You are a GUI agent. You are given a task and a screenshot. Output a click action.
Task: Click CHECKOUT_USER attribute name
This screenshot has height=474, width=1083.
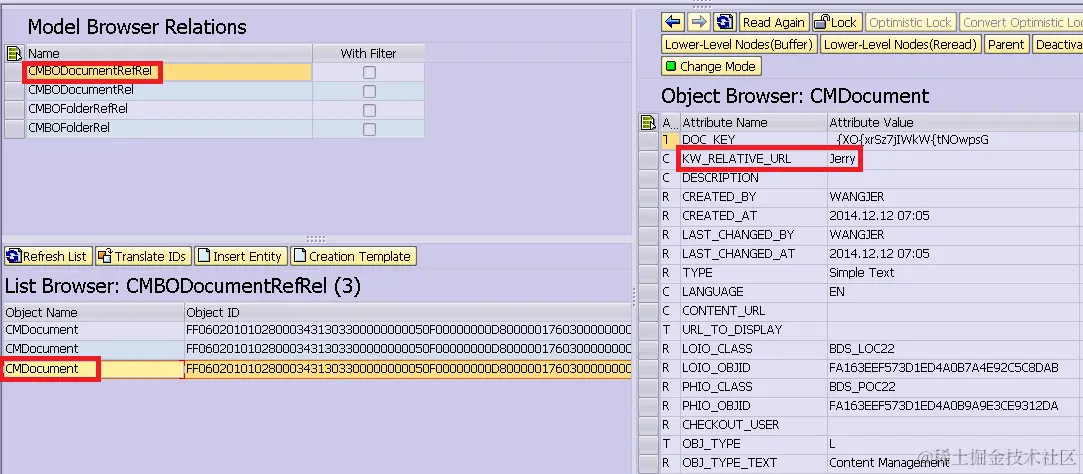click(x=731, y=425)
